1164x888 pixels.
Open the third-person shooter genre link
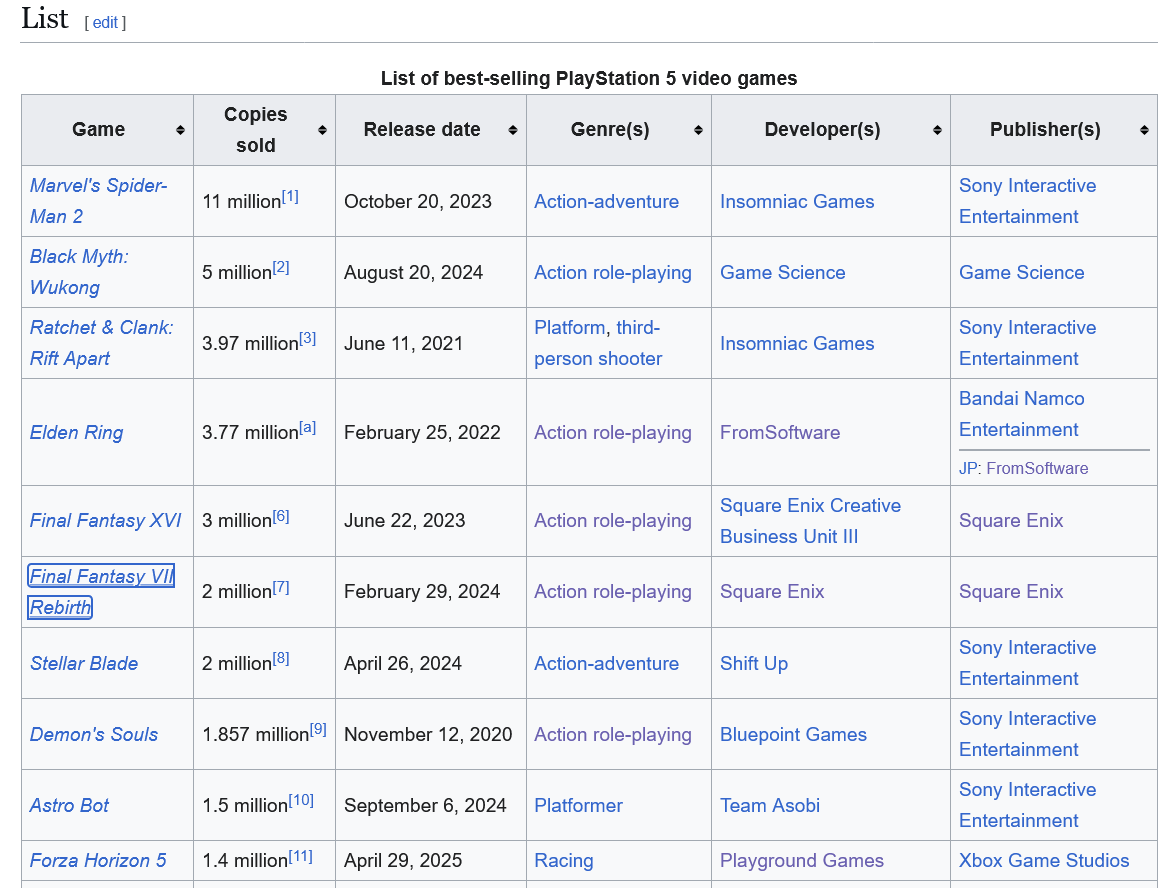click(598, 358)
